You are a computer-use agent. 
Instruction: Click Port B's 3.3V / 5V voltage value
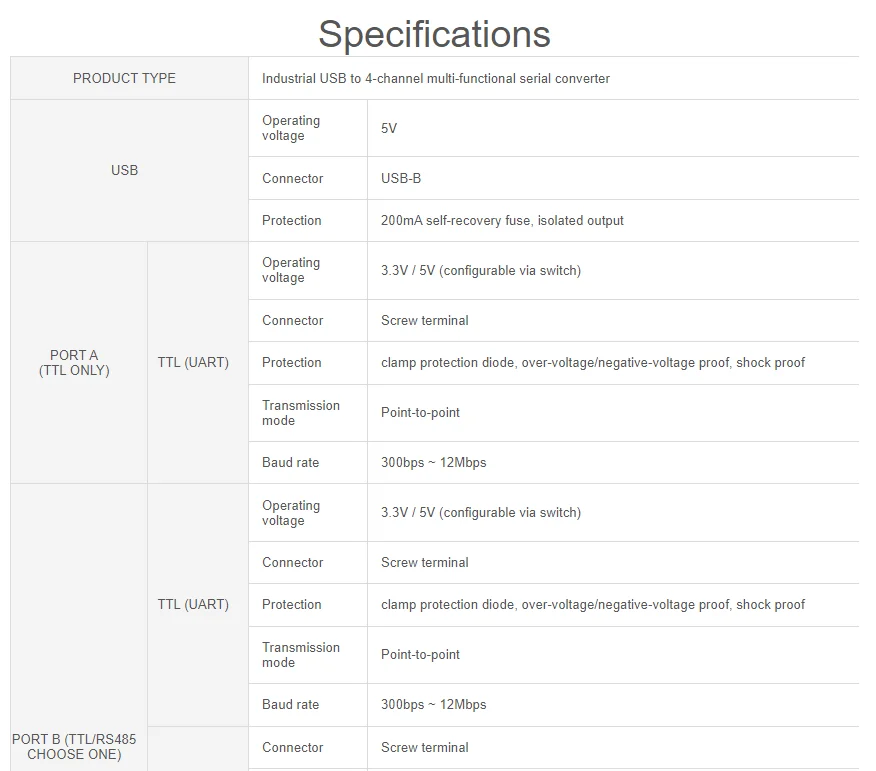(x=480, y=512)
